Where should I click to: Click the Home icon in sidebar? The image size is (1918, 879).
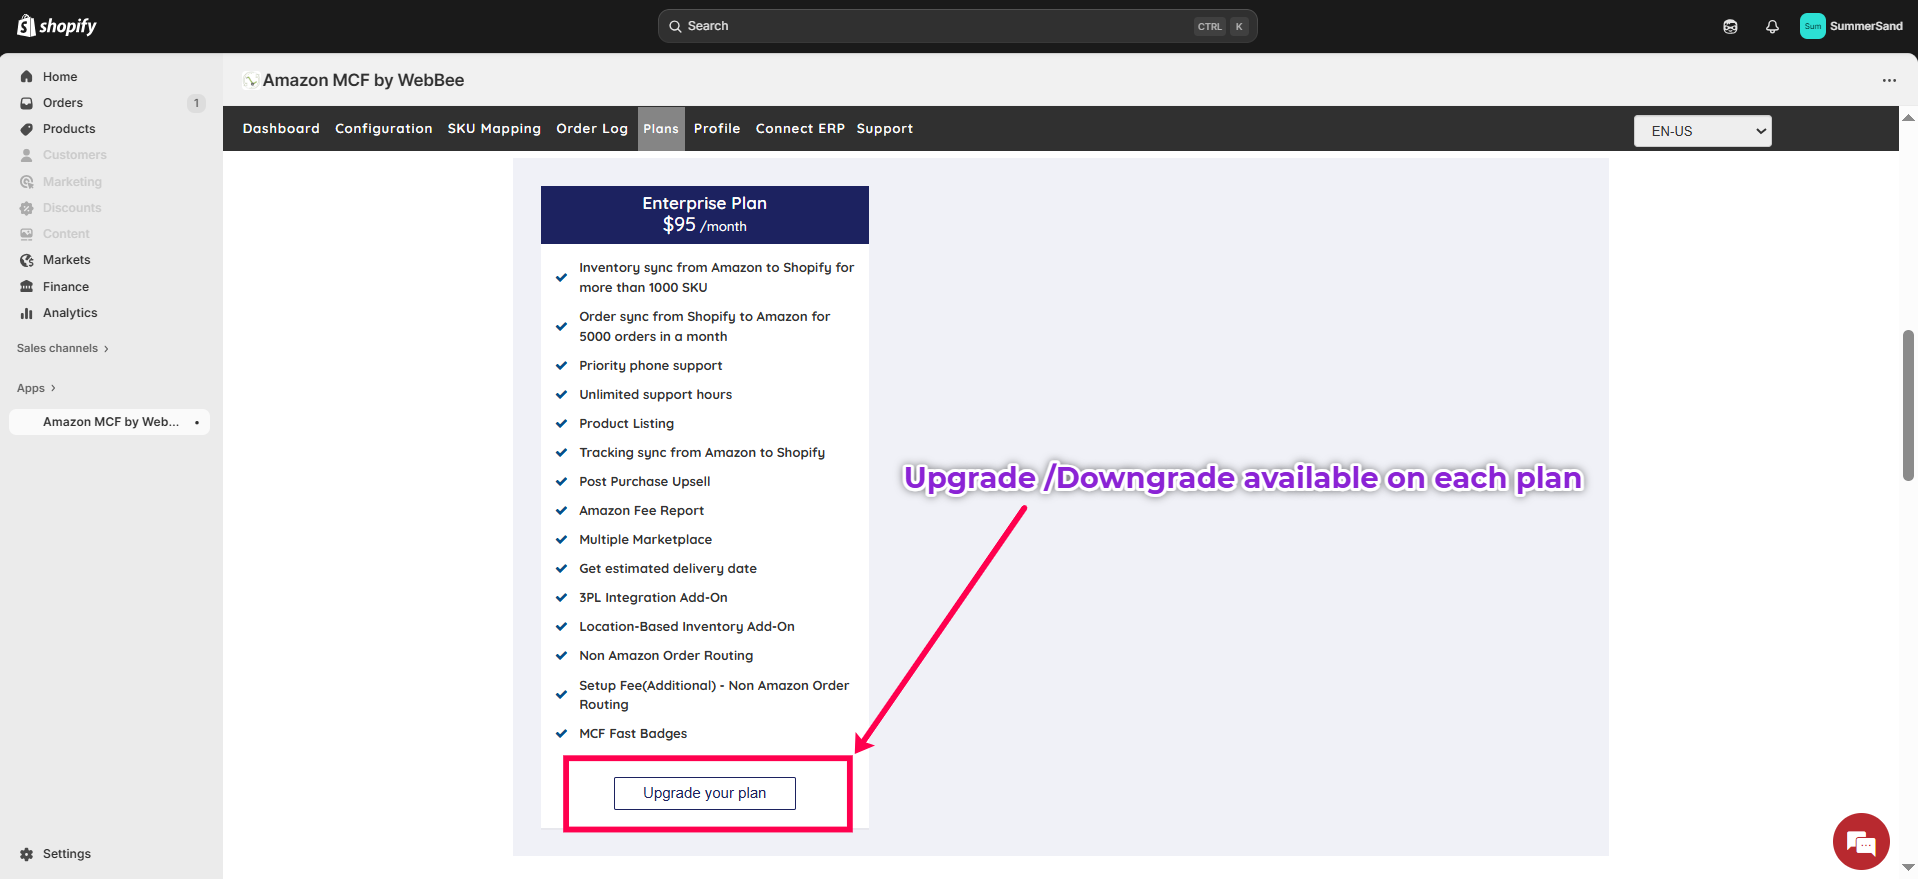27,77
